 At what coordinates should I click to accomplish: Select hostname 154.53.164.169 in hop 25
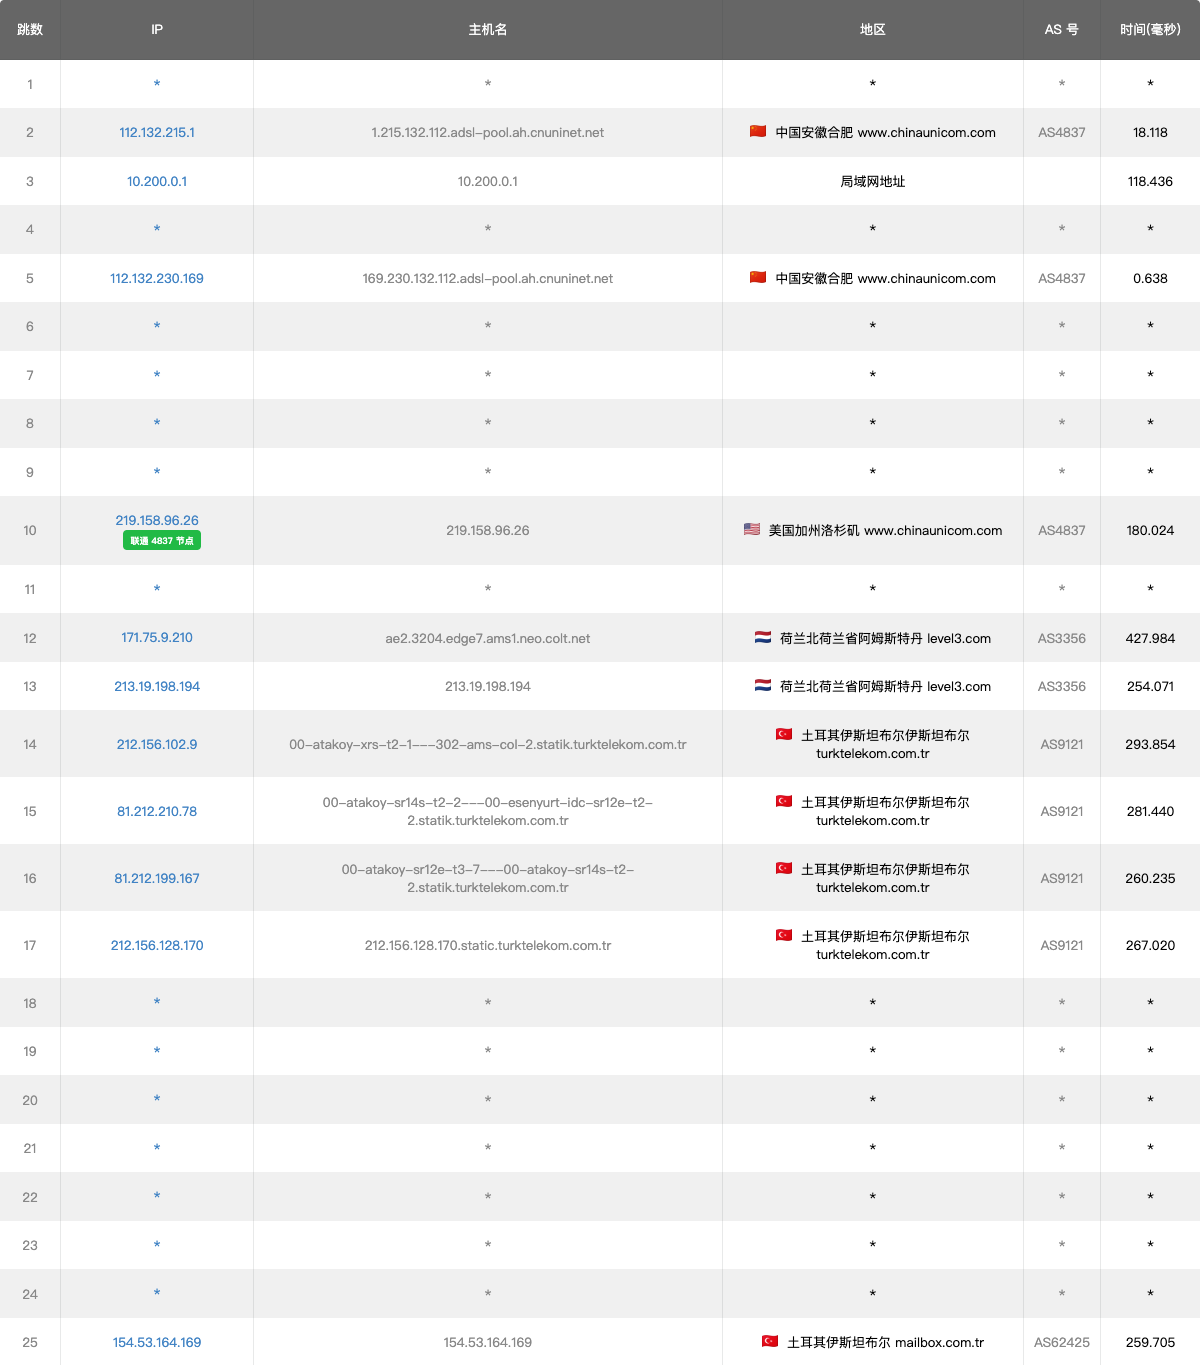(x=488, y=1342)
